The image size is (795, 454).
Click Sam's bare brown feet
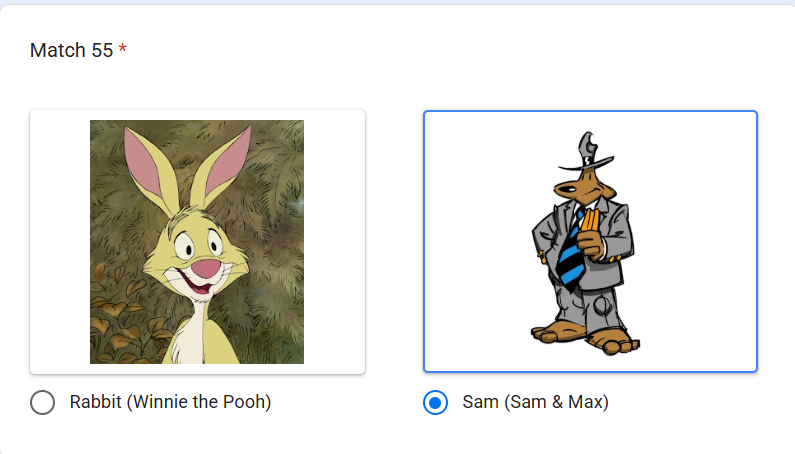(x=585, y=336)
